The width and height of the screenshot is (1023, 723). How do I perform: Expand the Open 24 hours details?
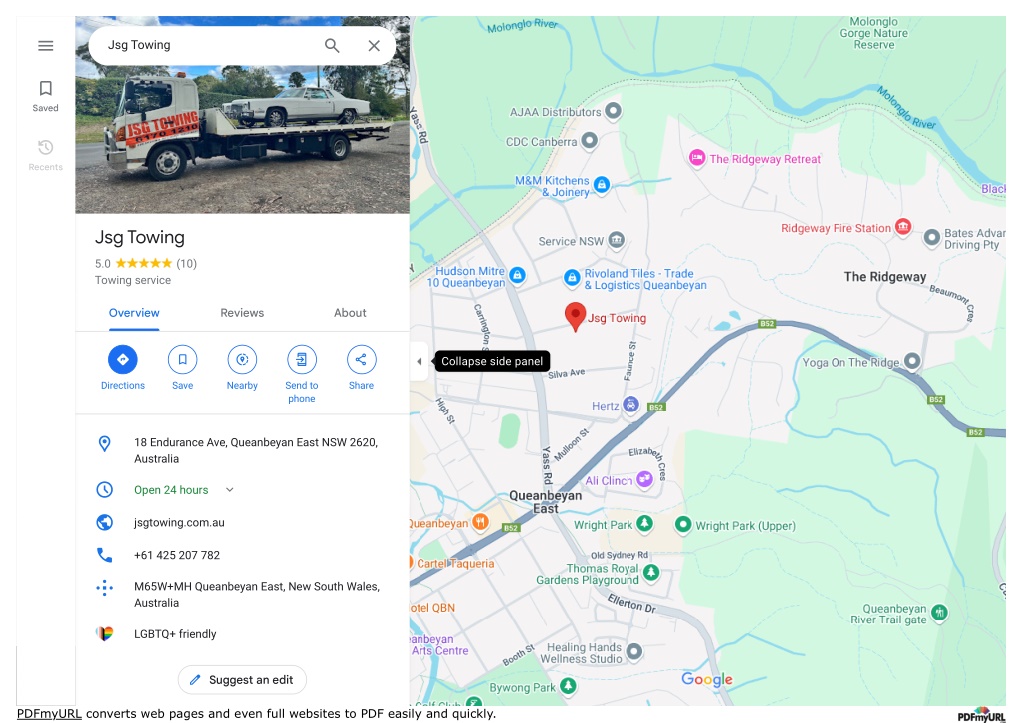coord(230,489)
